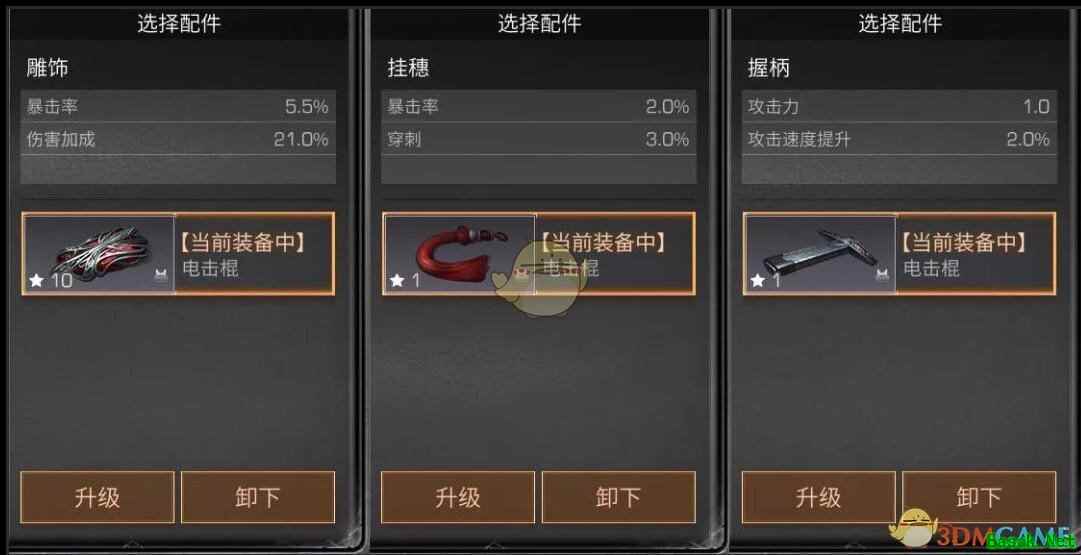Click the 1-star rating on the tassel
Image resolution: width=1081 pixels, height=555 pixels.
[405, 281]
